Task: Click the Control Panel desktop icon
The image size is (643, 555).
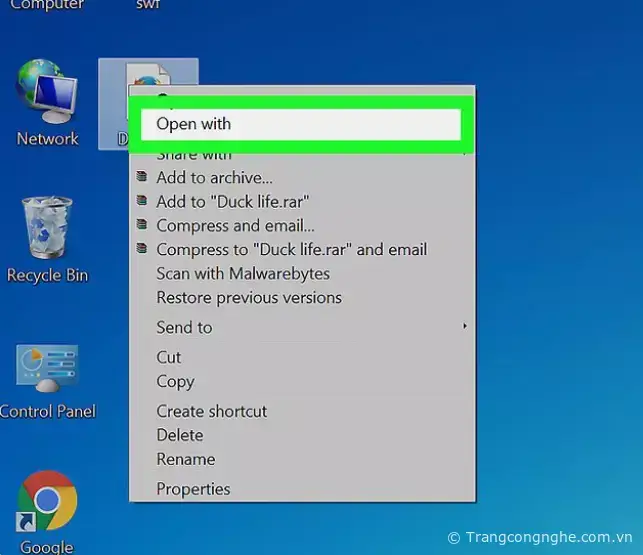Action: [46, 370]
